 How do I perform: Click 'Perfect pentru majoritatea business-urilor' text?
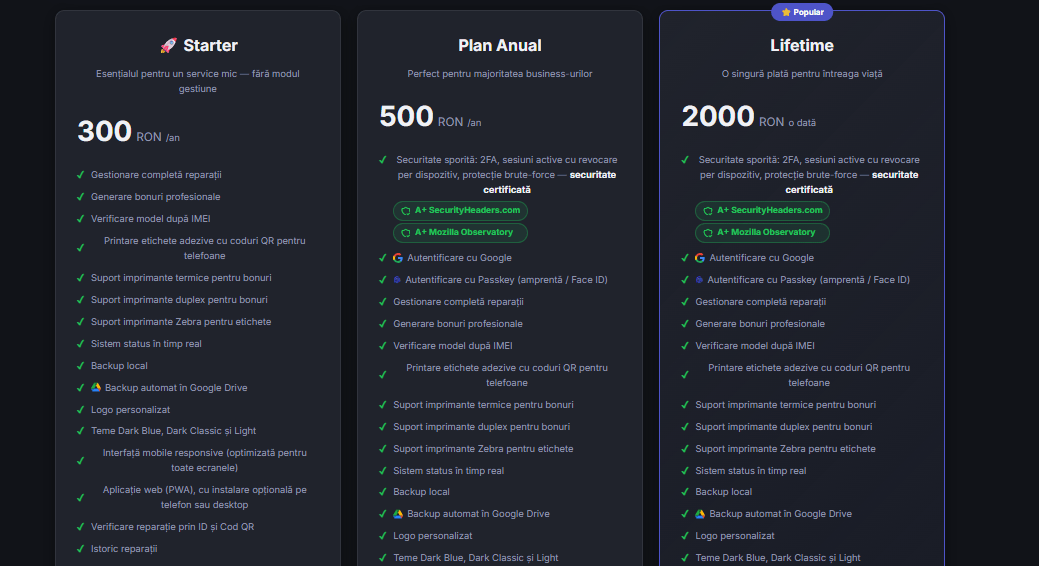(x=500, y=74)
